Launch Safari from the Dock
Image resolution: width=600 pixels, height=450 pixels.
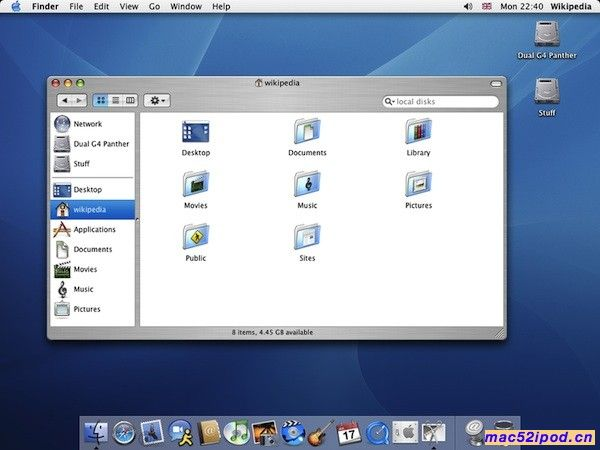124,433
